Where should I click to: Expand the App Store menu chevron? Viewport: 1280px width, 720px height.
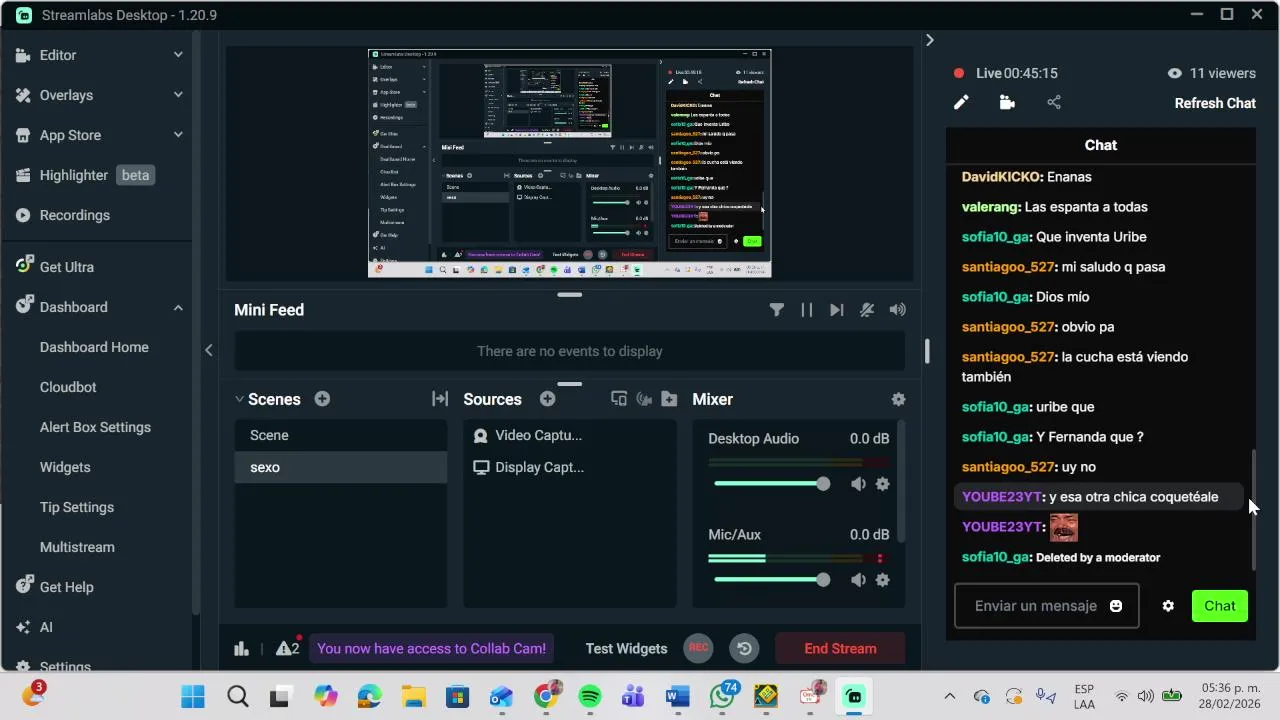click(178, 135)
